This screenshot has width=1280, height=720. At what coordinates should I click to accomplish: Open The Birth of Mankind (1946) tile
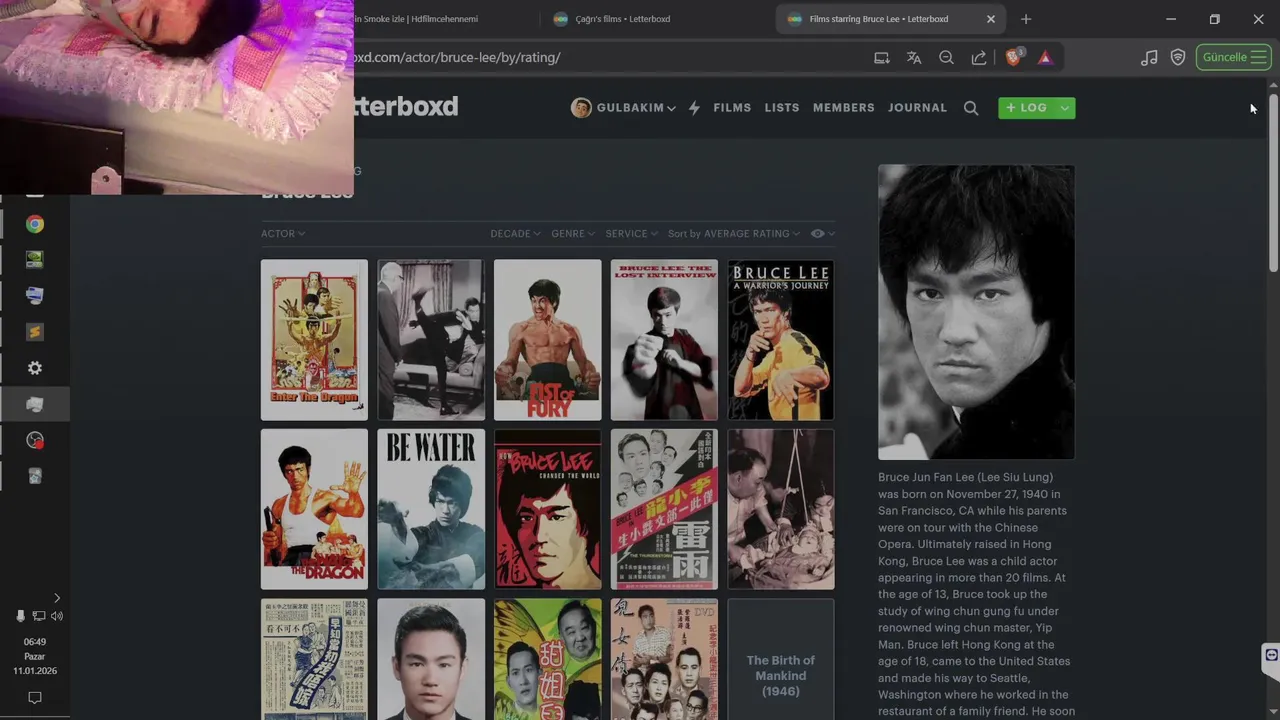click(781, 659)
